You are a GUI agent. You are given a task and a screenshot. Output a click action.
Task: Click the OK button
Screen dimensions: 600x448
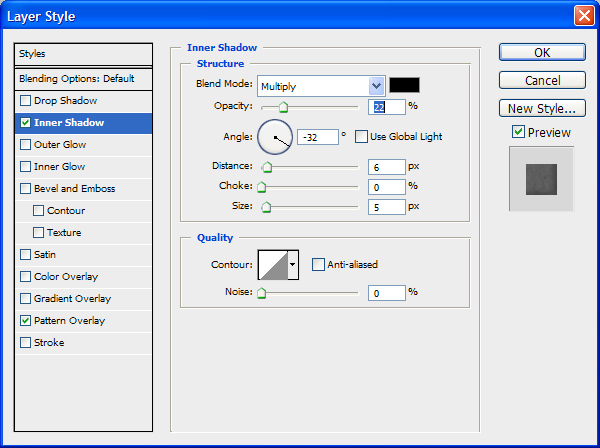click(x=541, y=52)
